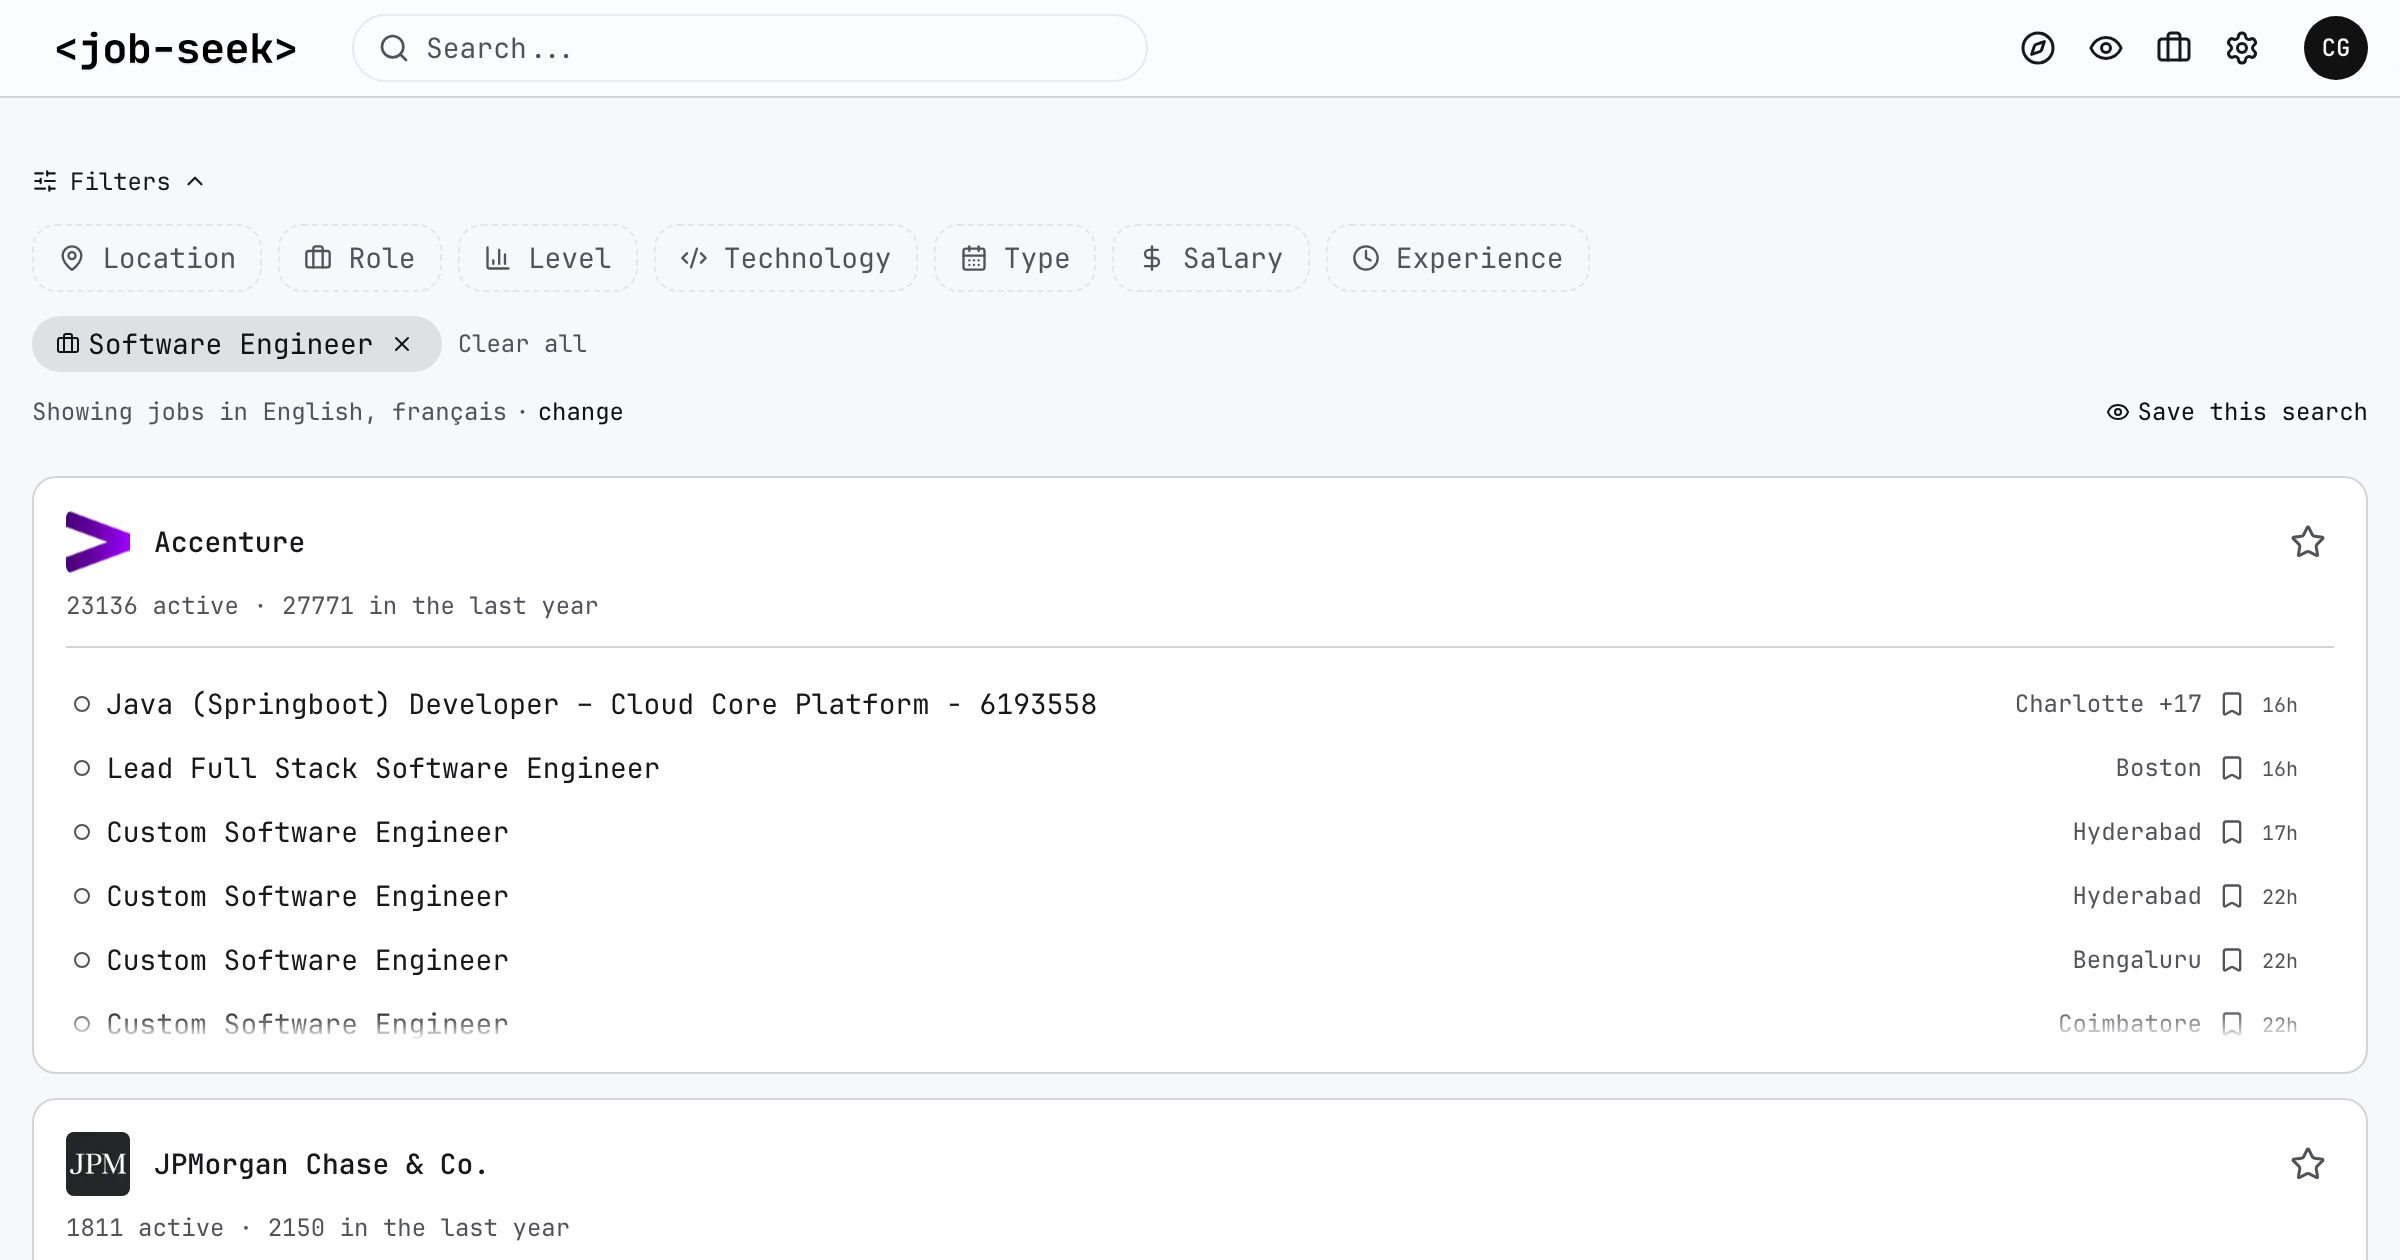2400x1260 pixels.
Task: Bookmark the Charlotte +17 job
Action: click(2232, 704)
